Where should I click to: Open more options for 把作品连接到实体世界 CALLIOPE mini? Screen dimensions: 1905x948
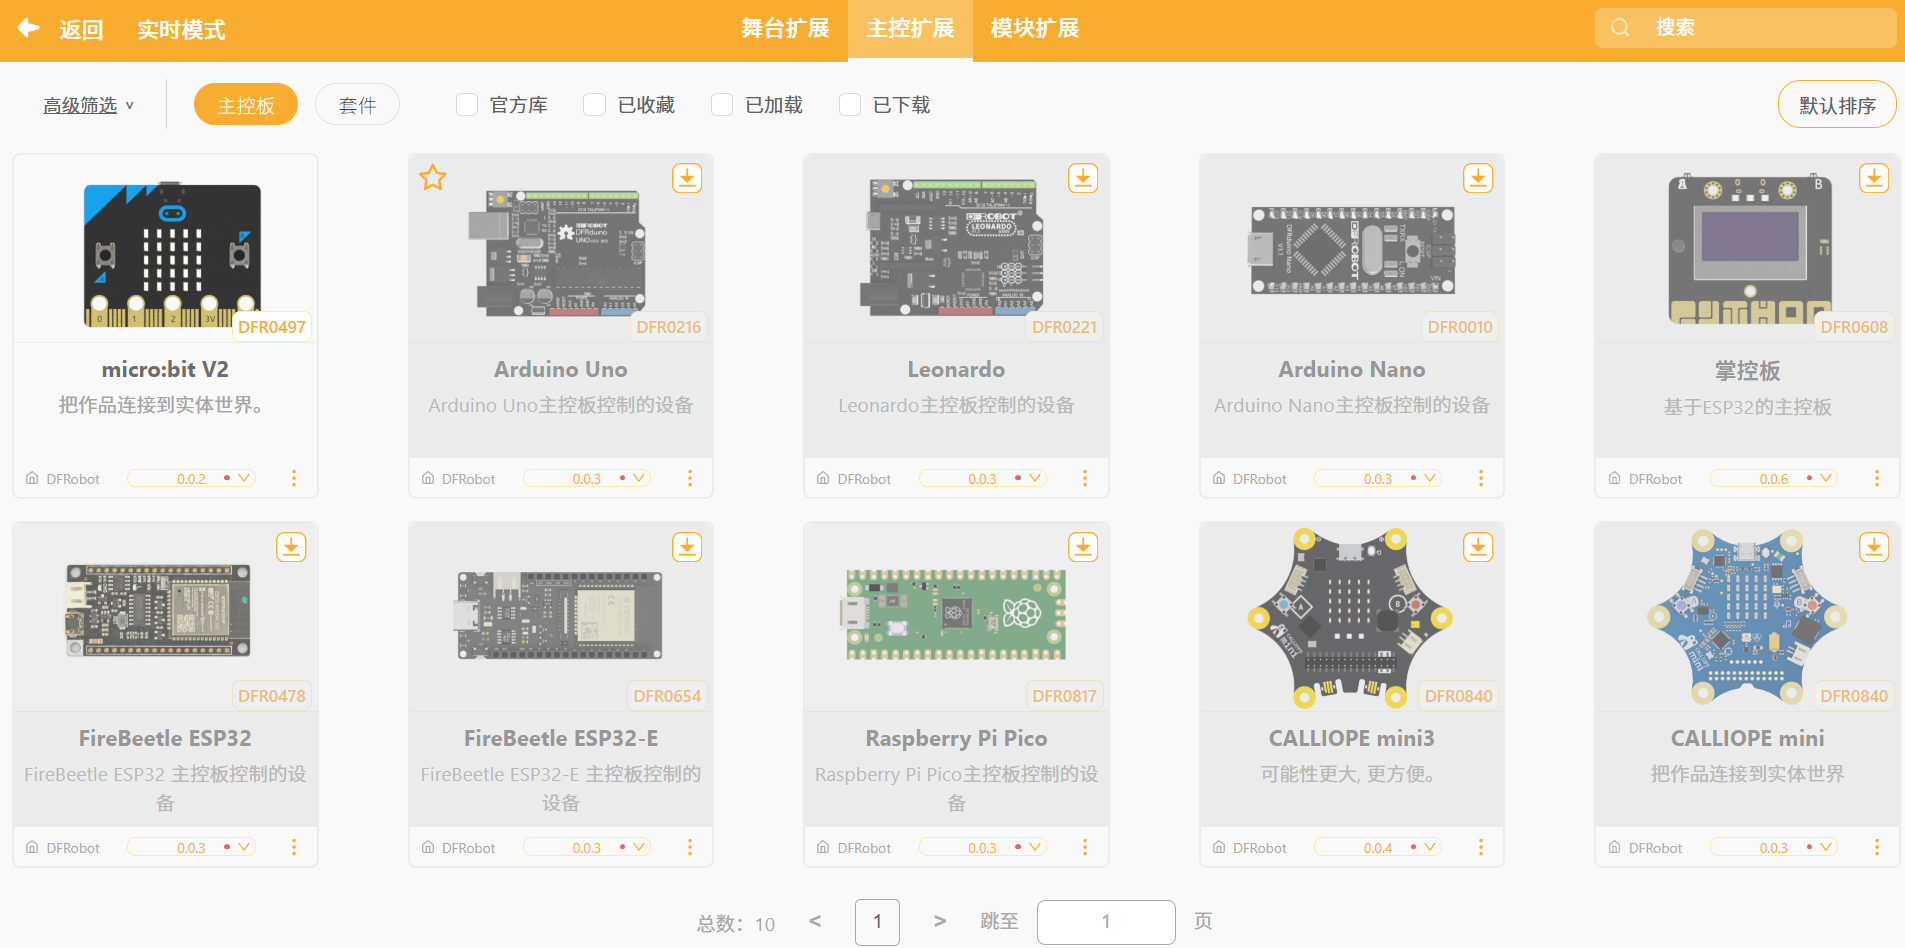(x=1877, y=847)
